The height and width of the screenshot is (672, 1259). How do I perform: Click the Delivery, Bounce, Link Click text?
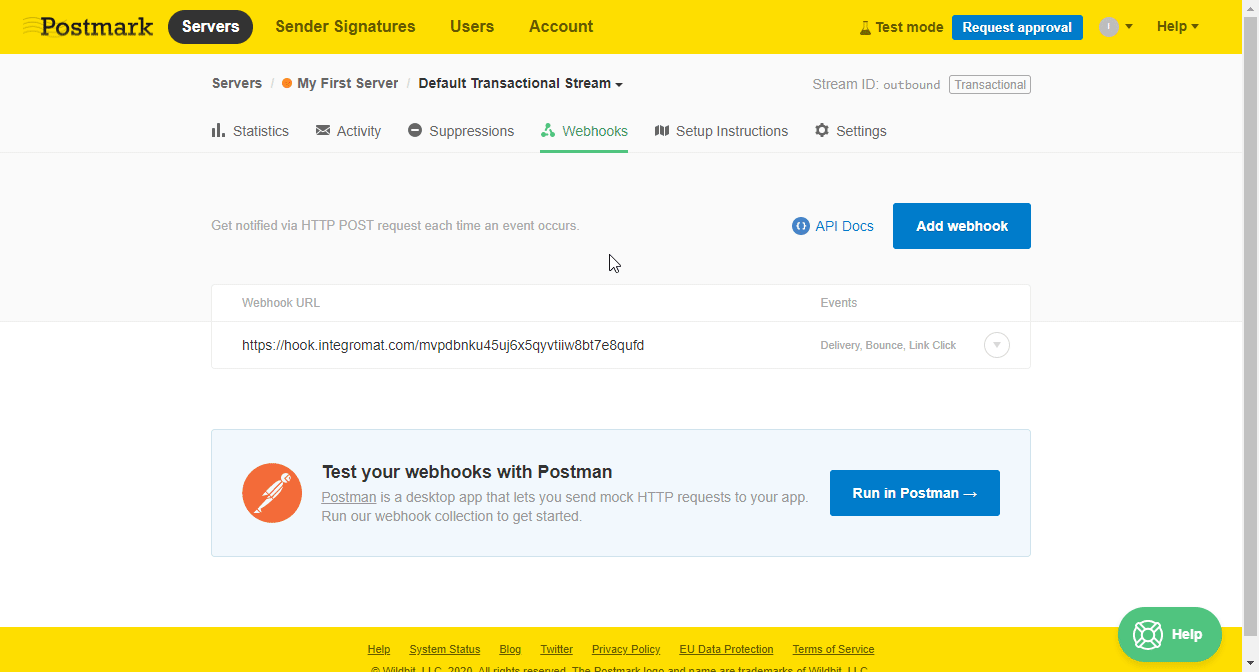(888, 345)
